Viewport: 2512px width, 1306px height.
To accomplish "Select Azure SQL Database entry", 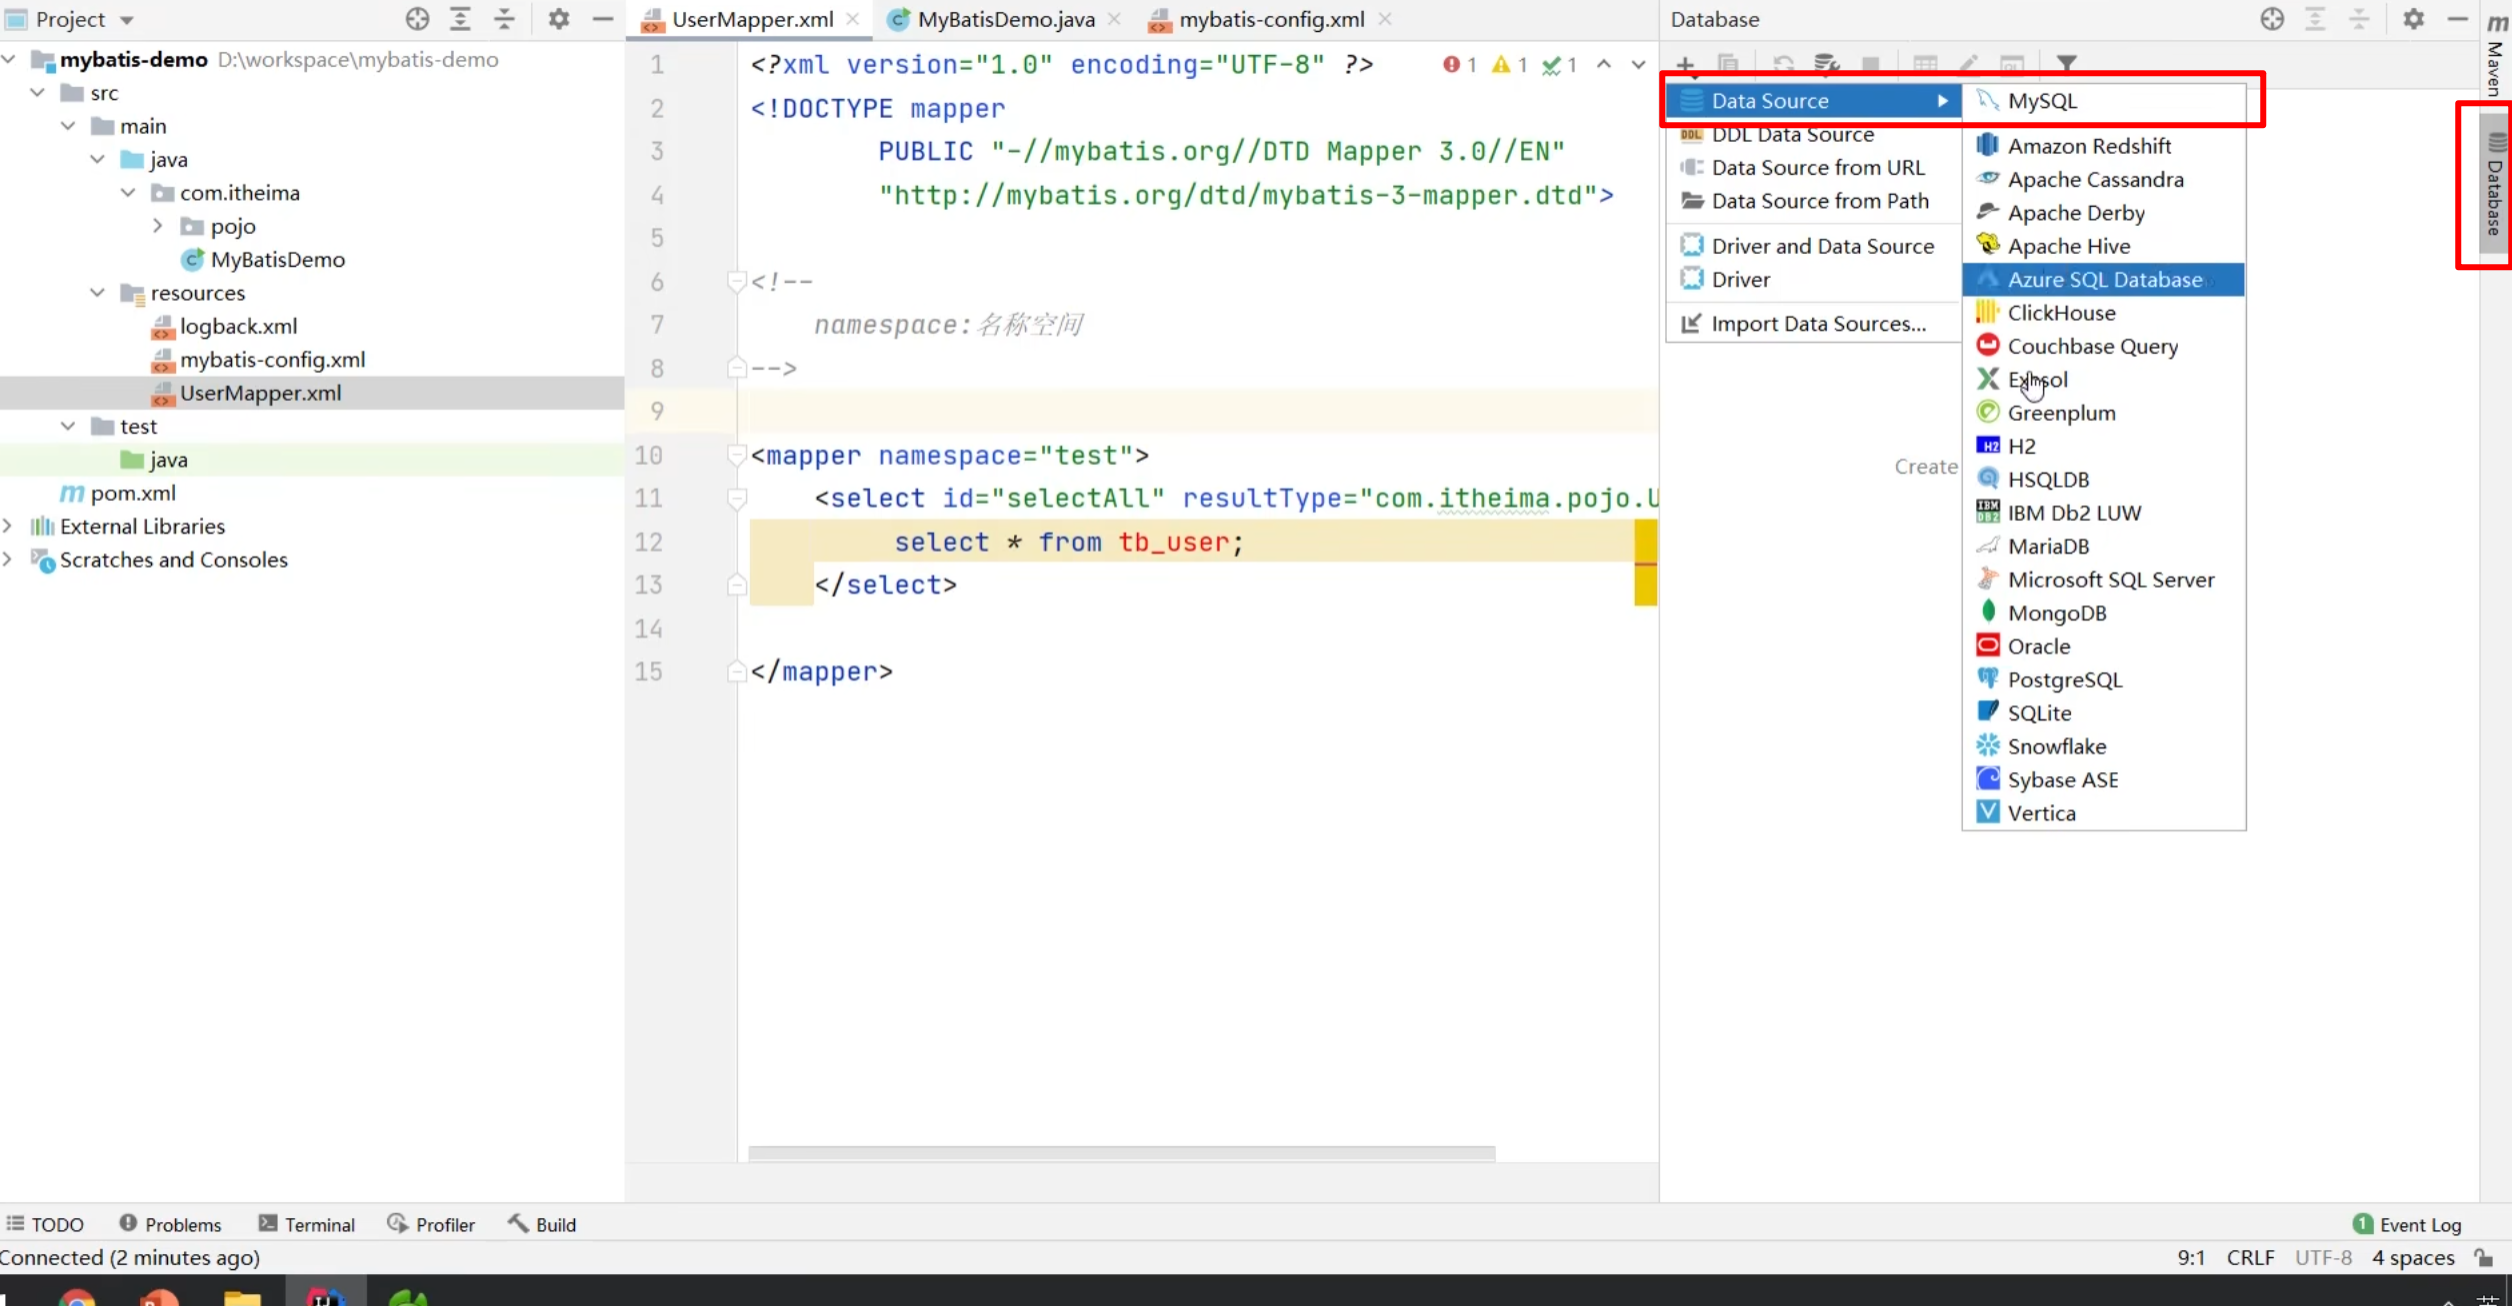I will pyautogui.click(x=2103, y=280).
